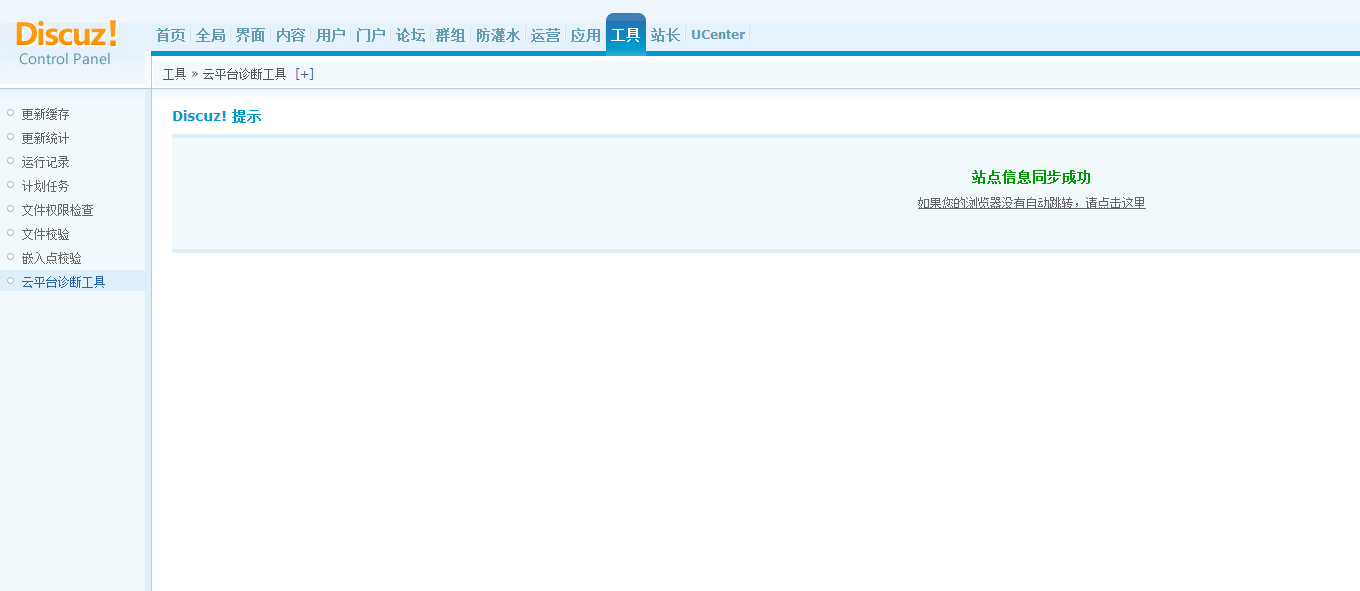Open 更新统计 in the sidebar
Image resolution: width=1360 pixels, height=591 pixels.
(46, 138)
